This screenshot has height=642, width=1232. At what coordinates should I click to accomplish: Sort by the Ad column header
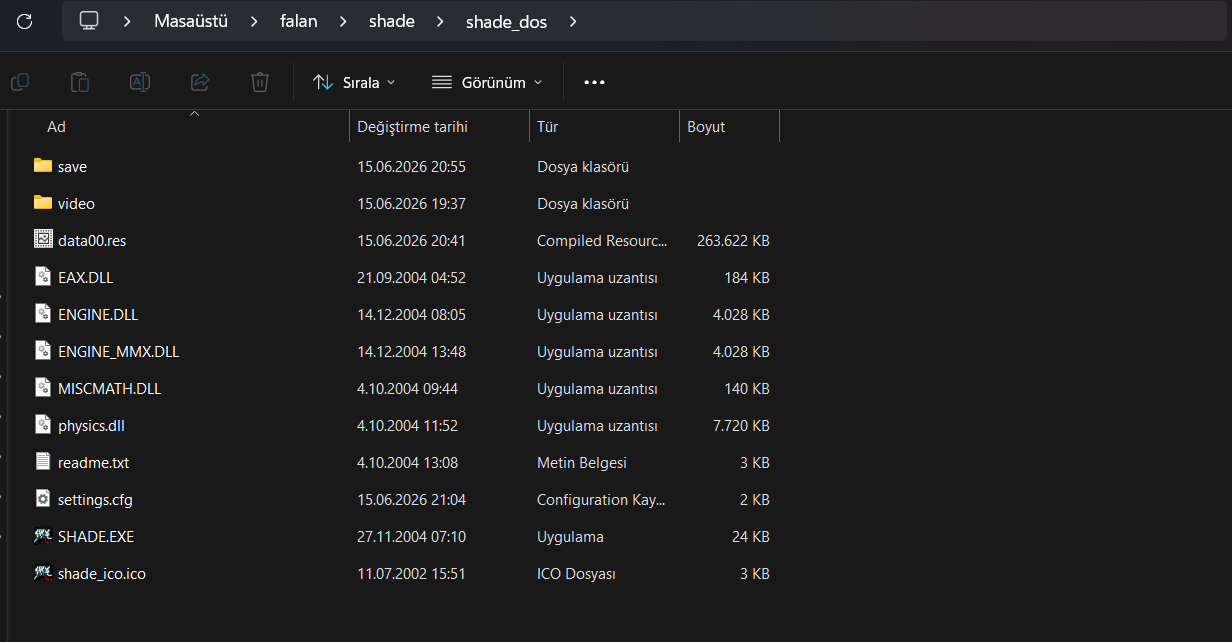56,127
